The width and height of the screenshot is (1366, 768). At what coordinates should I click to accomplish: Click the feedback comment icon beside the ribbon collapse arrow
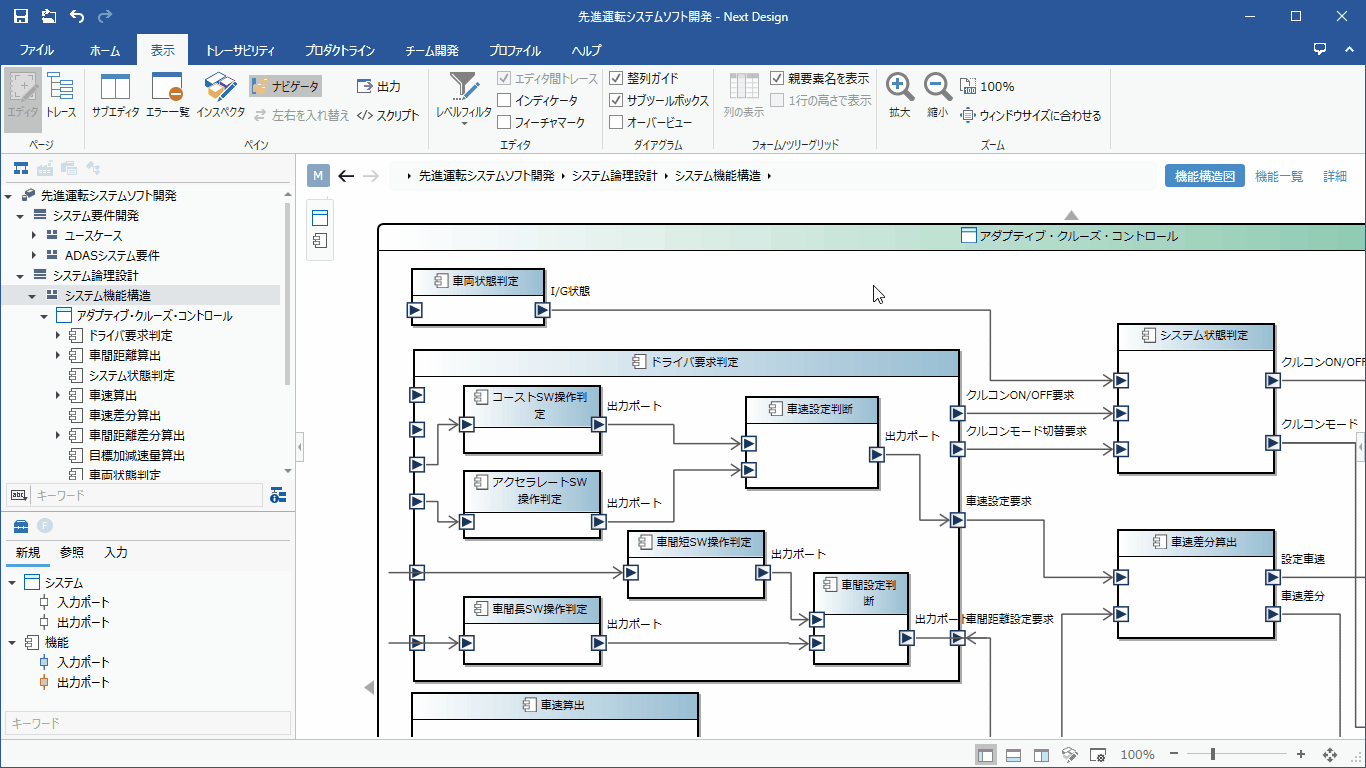tap(1320, 49)
